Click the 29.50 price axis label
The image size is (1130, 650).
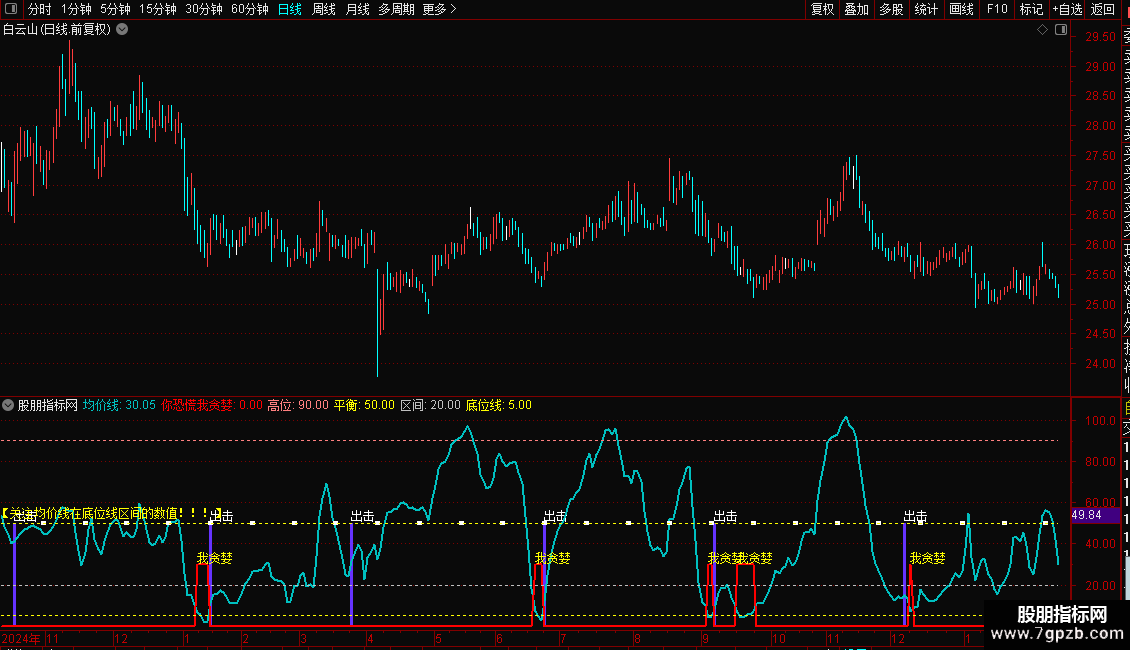1100,37
